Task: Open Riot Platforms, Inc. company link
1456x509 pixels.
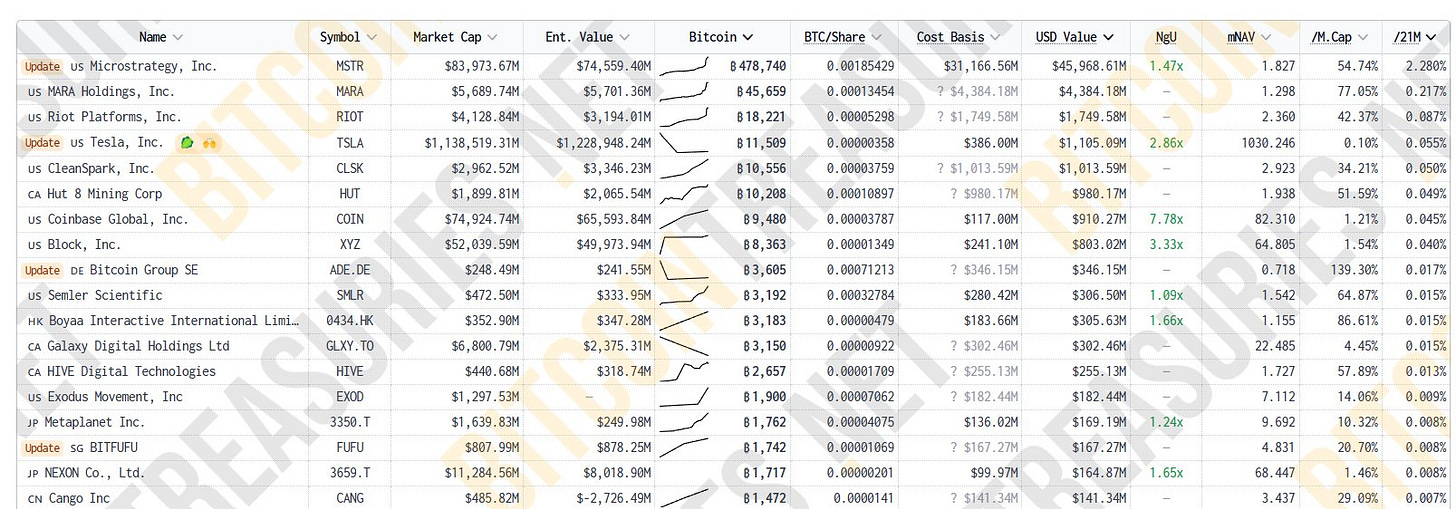Action: pyautogui.click(x=115, y=117)
